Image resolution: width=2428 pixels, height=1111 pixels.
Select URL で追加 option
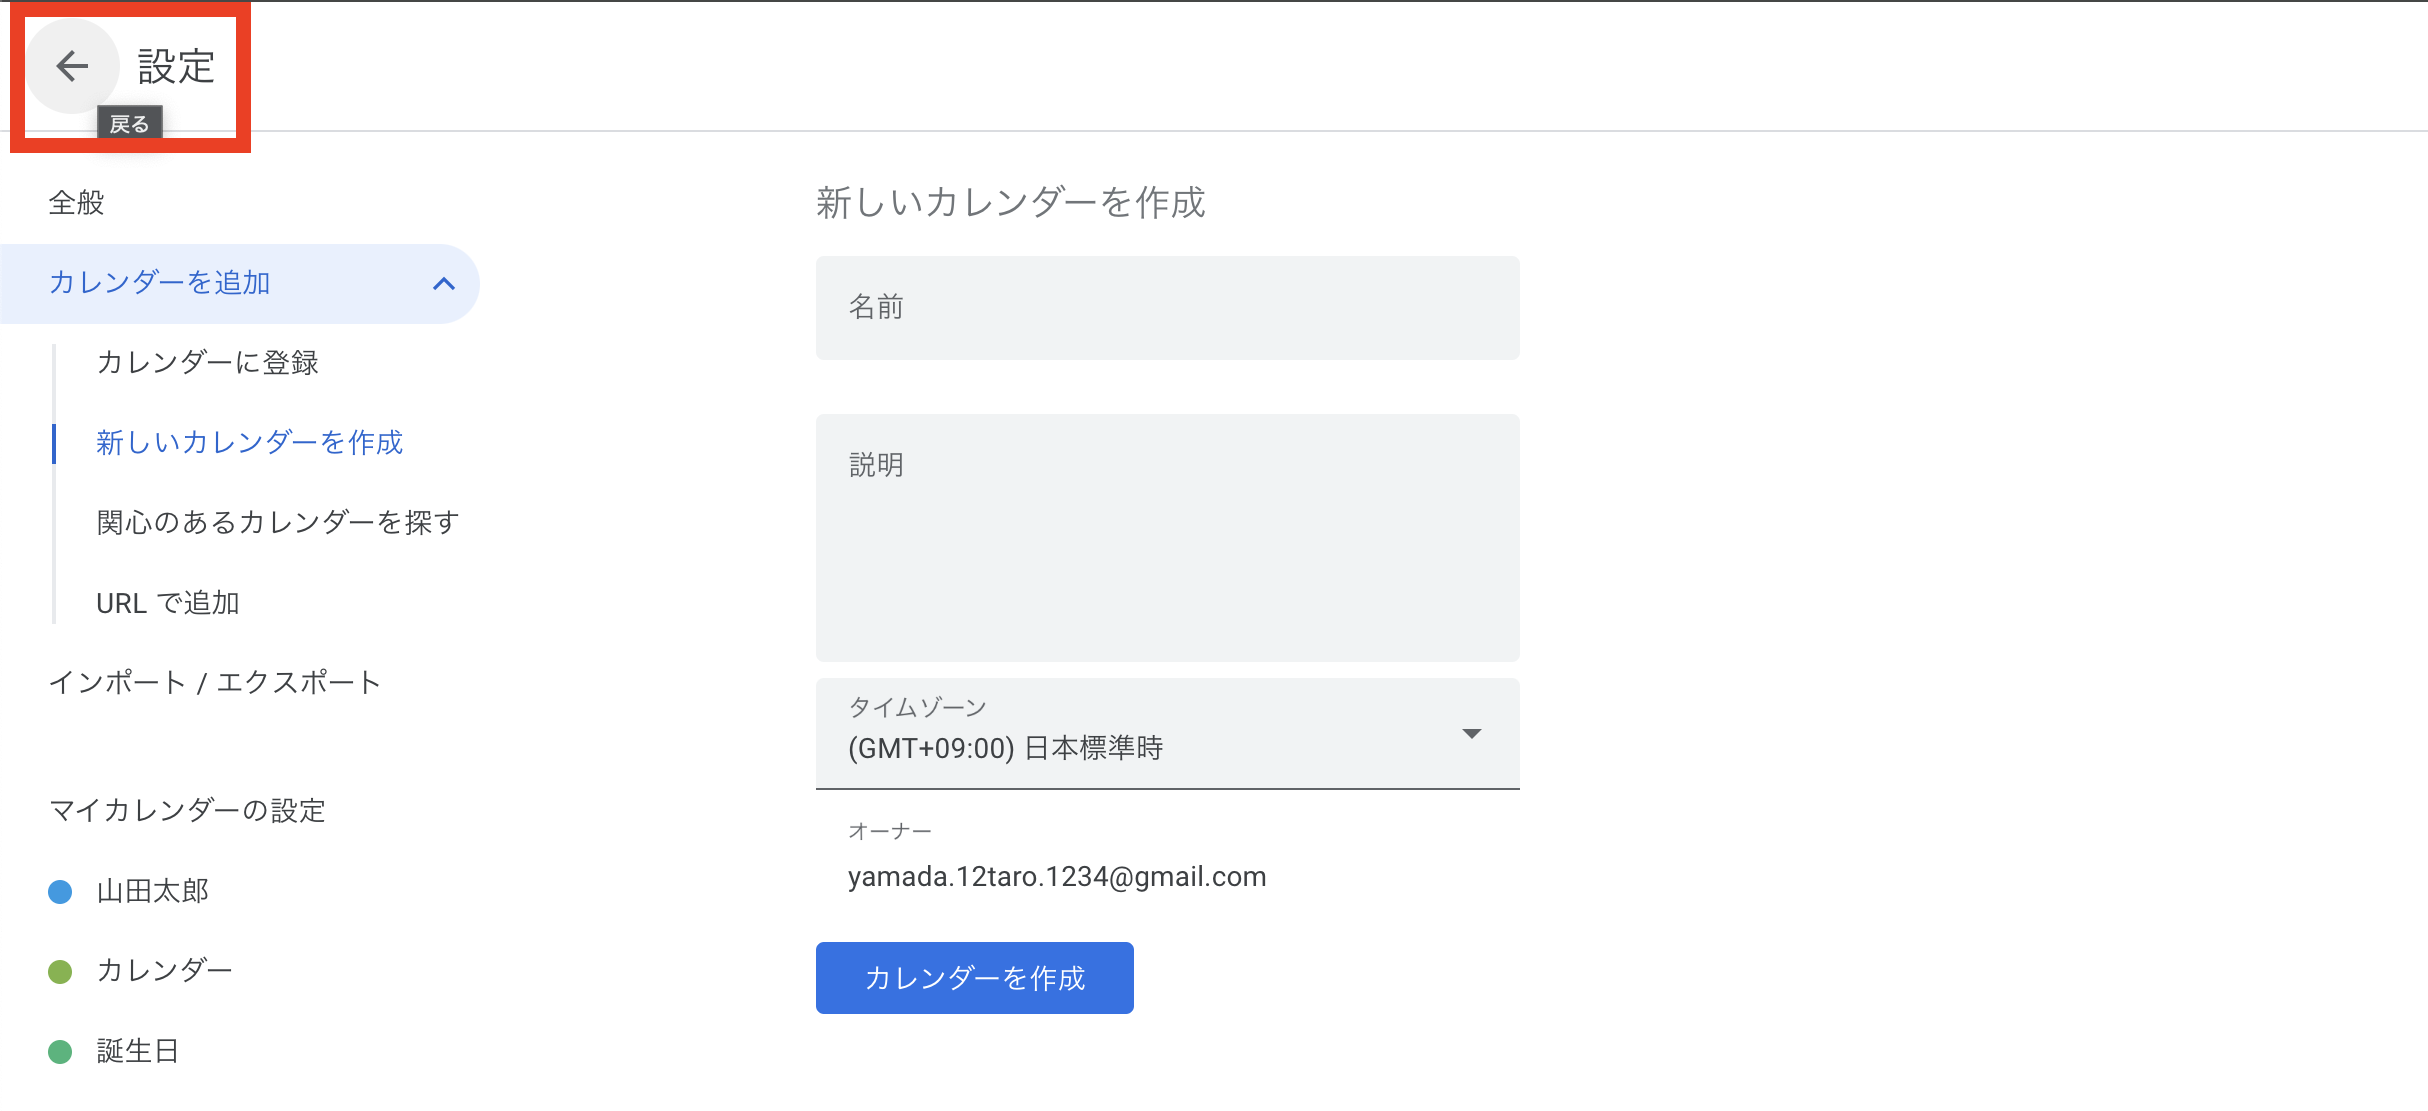(167, 603)
